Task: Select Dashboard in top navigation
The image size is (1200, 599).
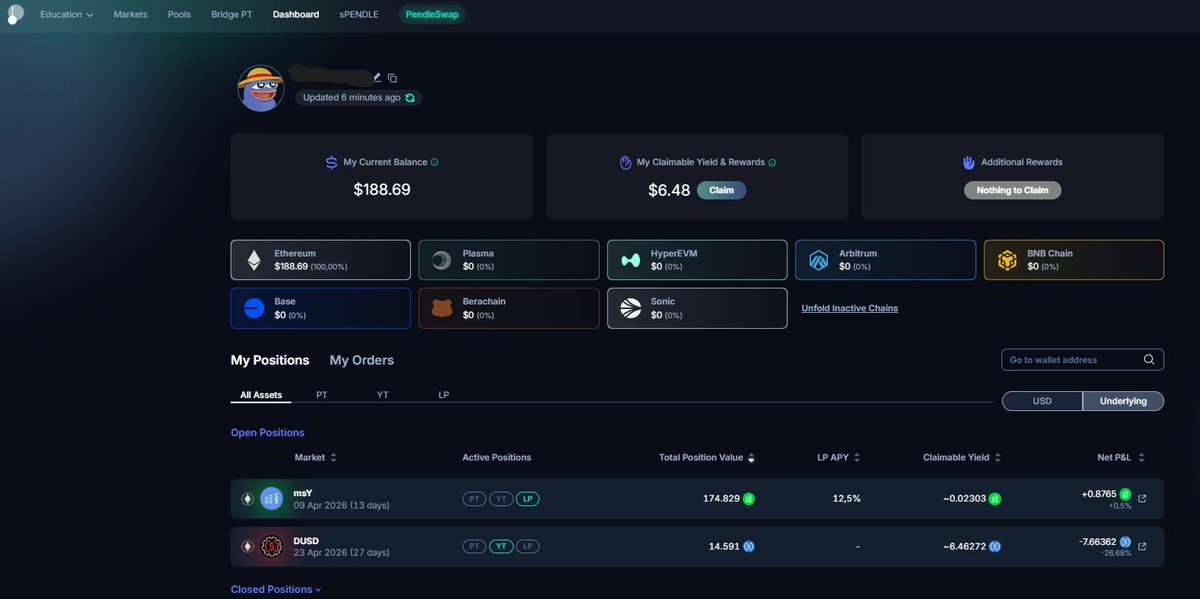Action: 296,14
